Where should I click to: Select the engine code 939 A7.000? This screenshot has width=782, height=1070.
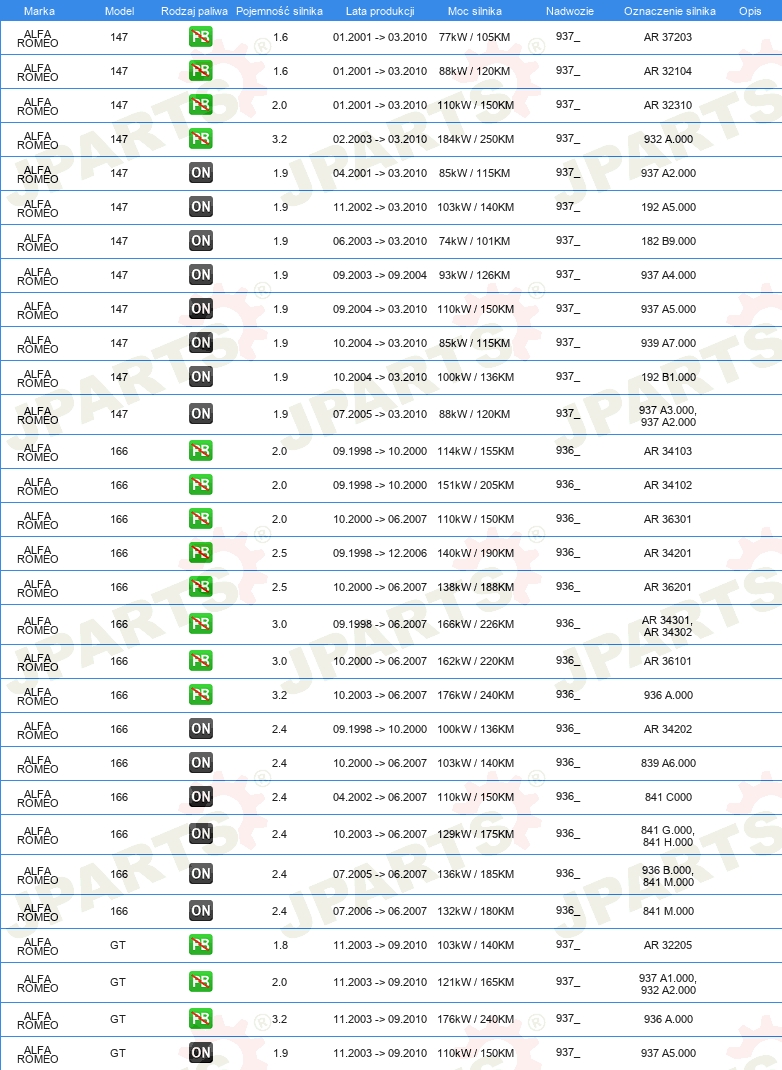pos(668,343)
